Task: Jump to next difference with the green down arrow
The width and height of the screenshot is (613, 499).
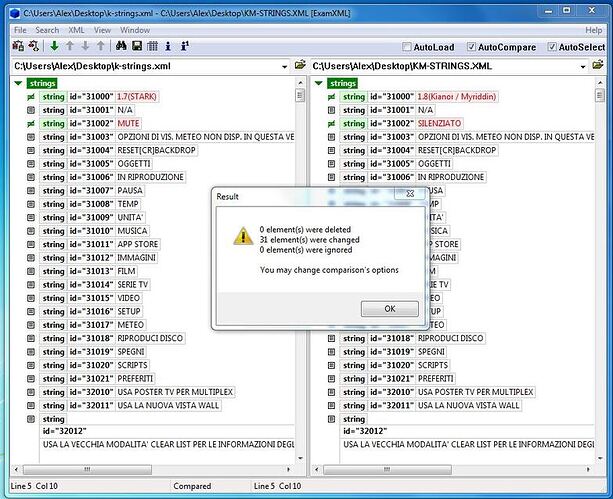Action: pyautogui.click(x=54, y=46)
